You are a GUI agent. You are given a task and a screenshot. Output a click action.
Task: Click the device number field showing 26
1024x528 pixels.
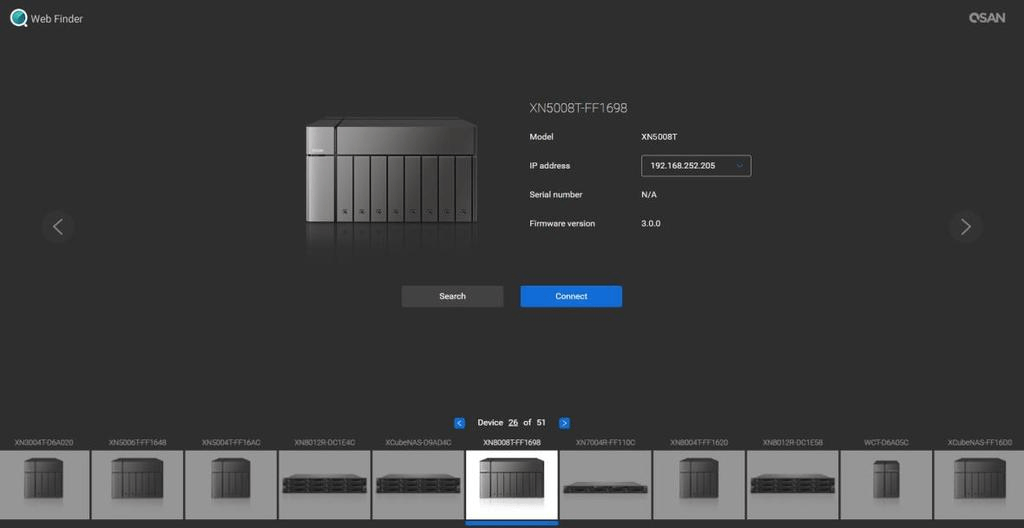[513, 423]
